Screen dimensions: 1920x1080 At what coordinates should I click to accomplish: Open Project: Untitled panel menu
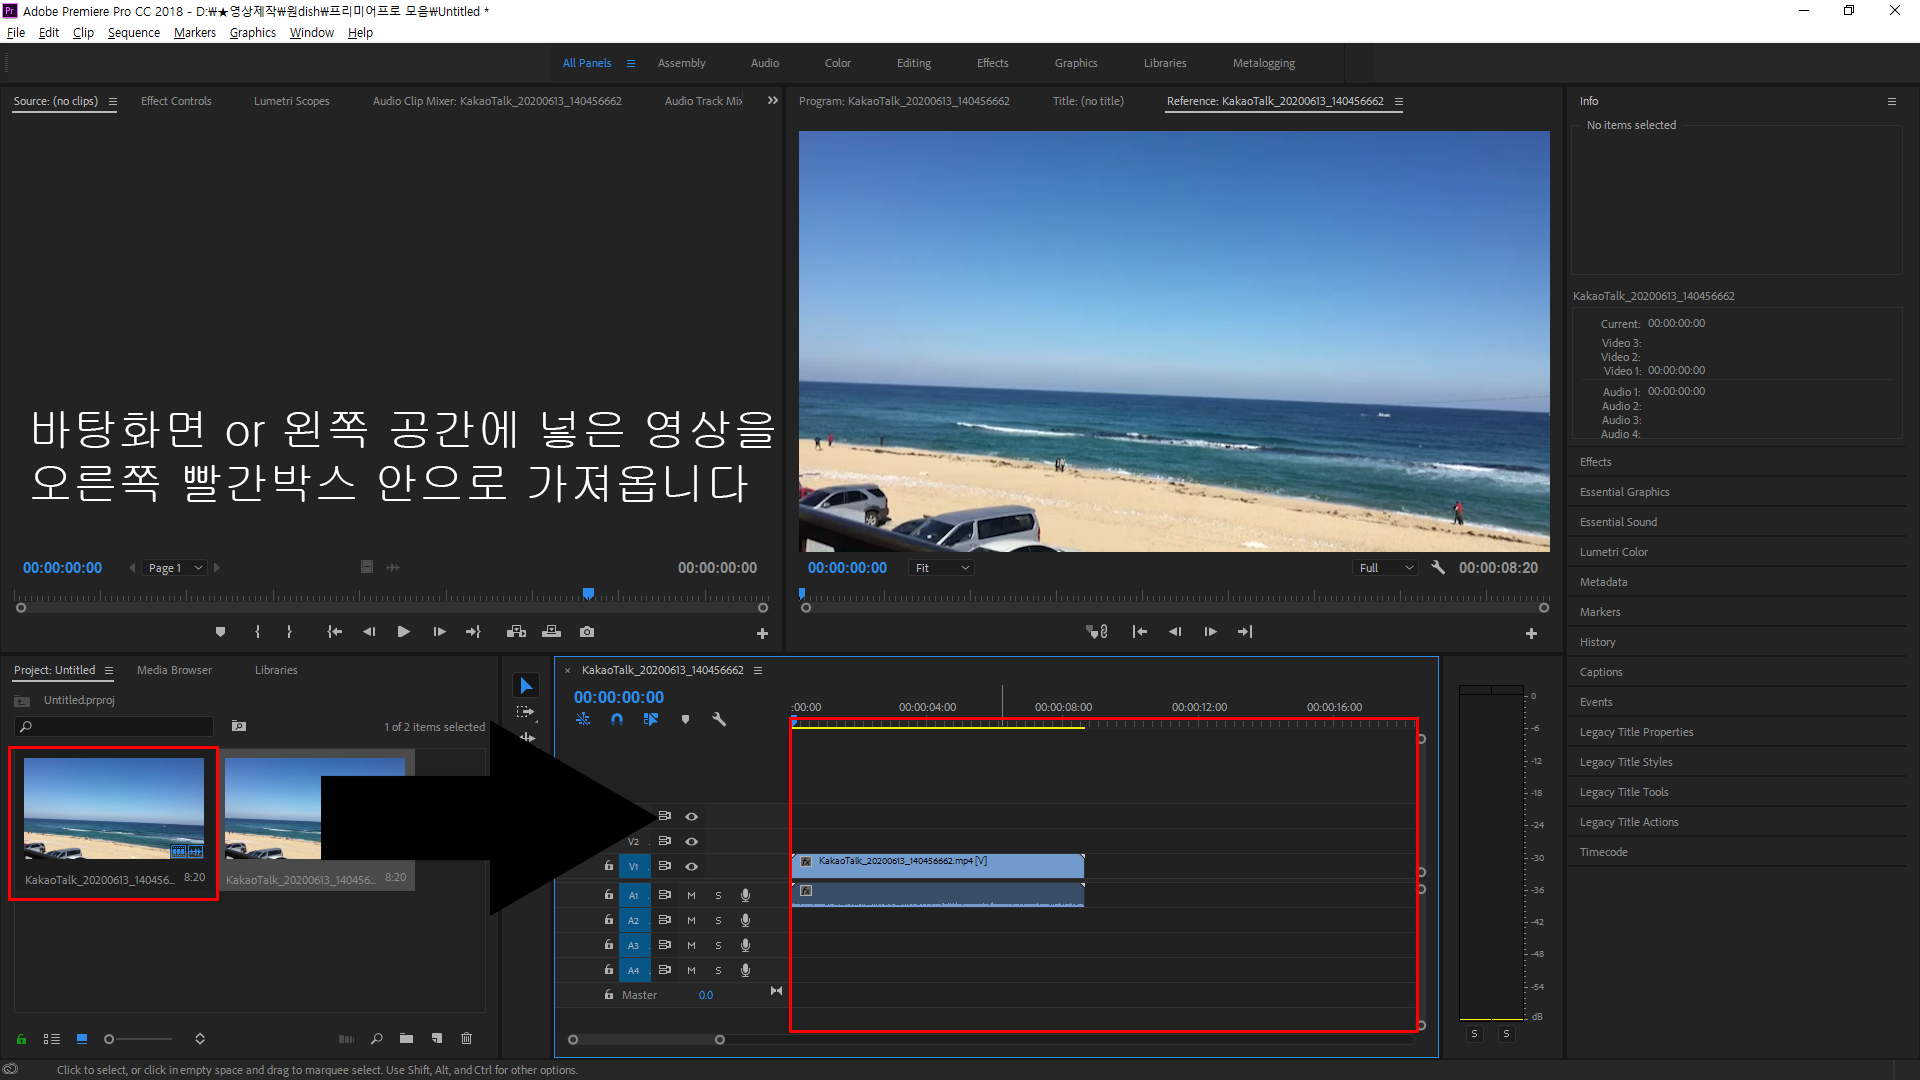[109, 670]
